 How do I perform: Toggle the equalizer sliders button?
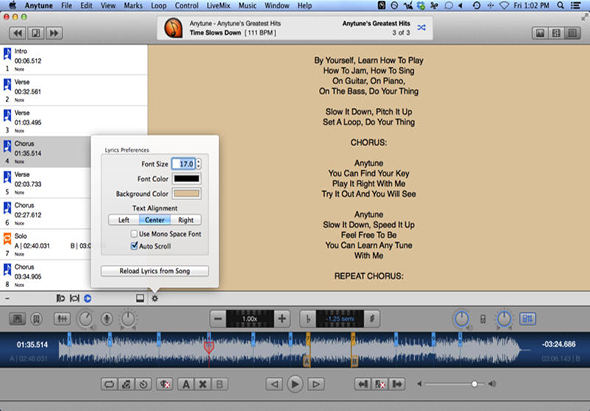pyautogui.click(x=62, y=319)
